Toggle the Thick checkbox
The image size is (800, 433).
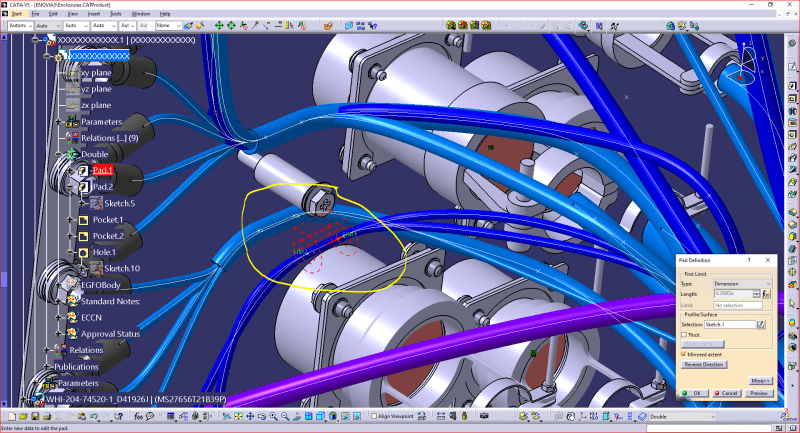pos(684,335)
